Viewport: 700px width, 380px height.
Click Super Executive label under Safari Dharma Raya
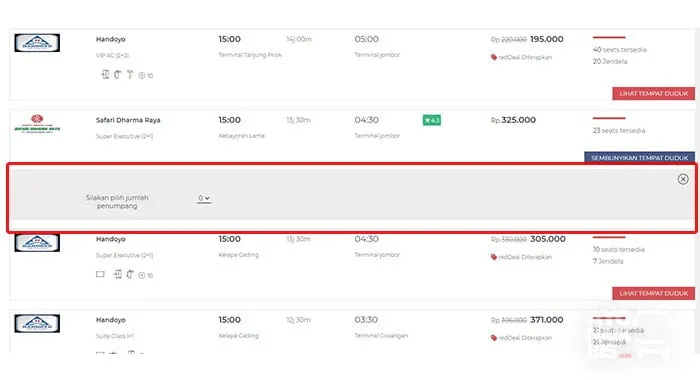[x=125, y=136]
